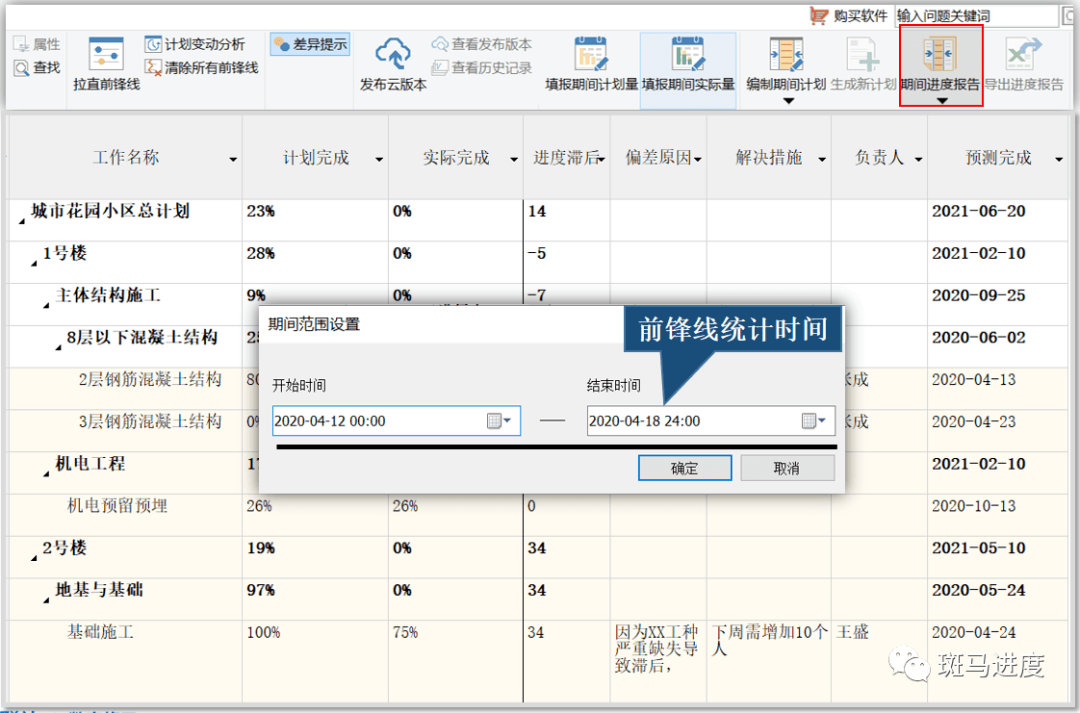This screenshot has height=713, width=1080.
Task: Select 填报期间计划量
Action: coord(592,63)
